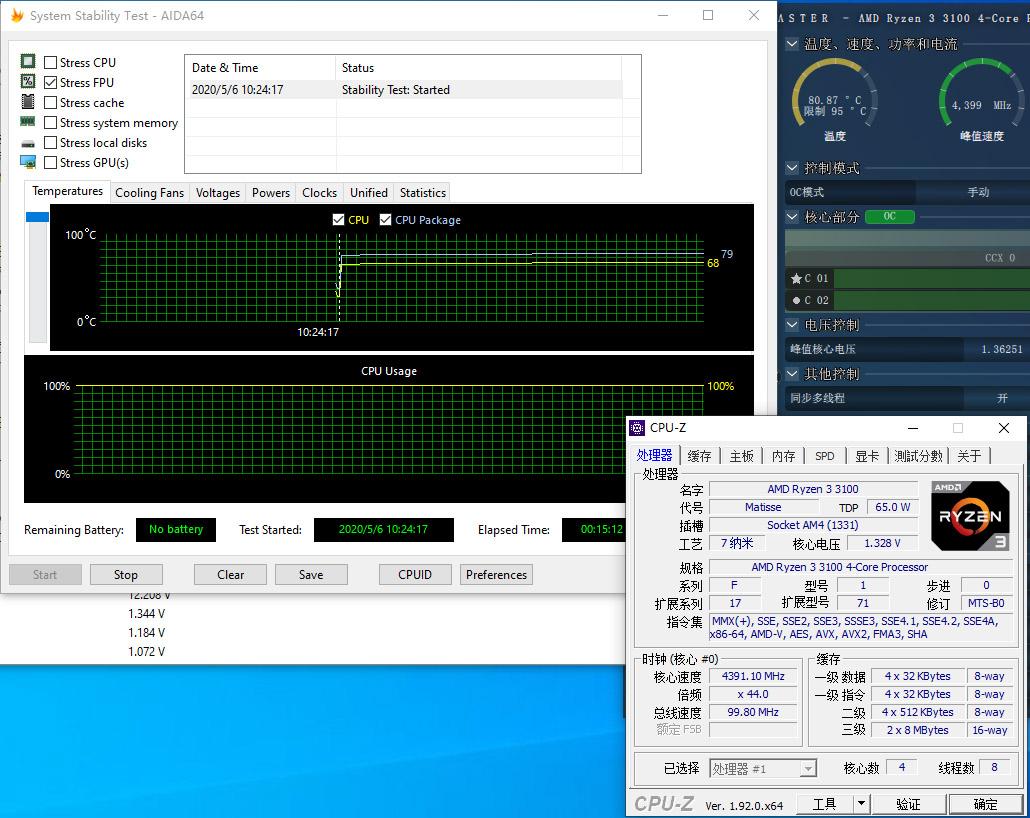Open AIDA64 Preferences
1030x818 pixels.
point(496,574)
